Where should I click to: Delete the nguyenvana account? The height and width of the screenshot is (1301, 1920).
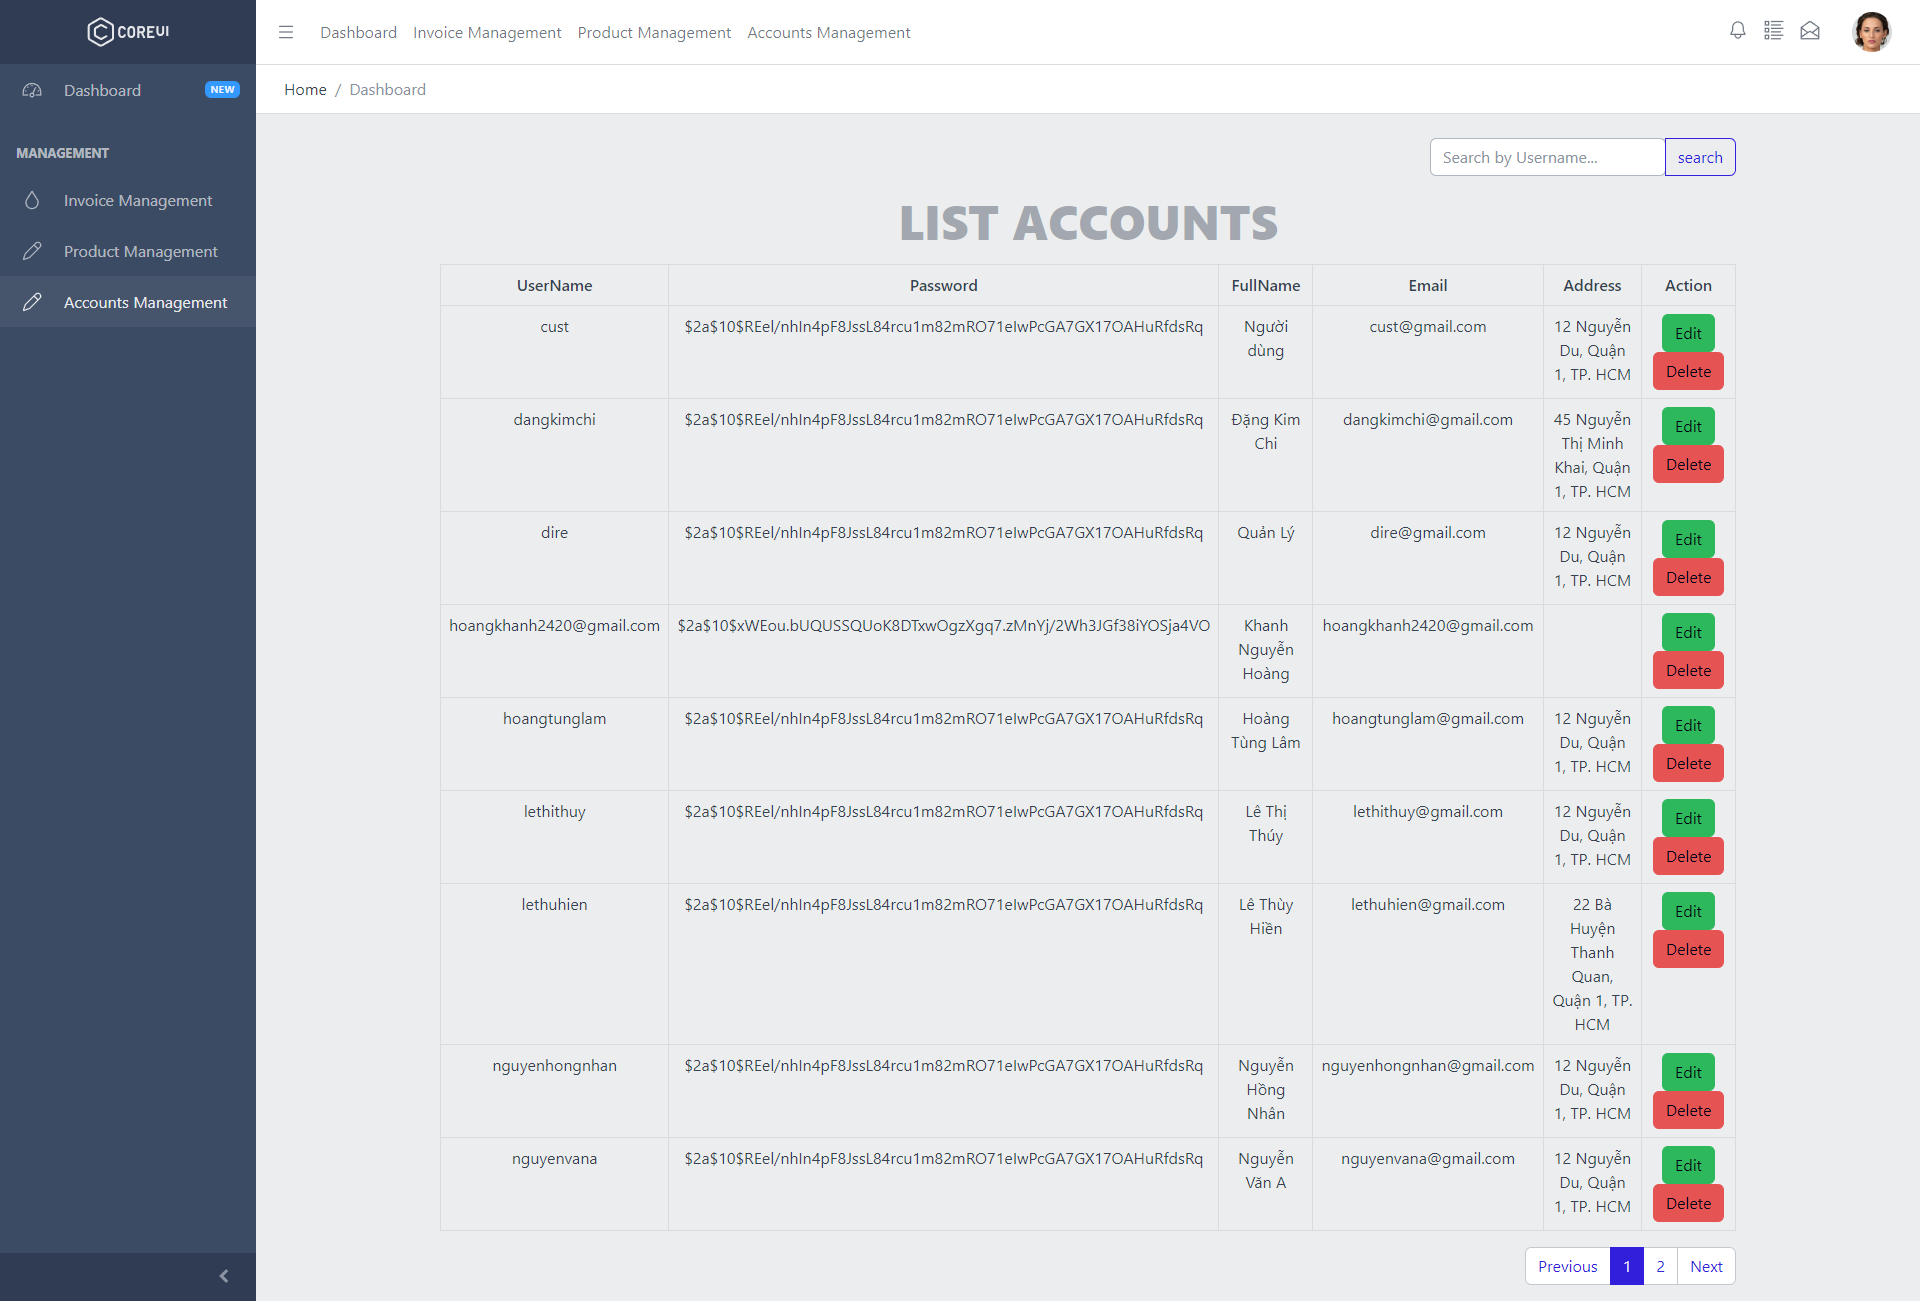click(1688, 1203)
